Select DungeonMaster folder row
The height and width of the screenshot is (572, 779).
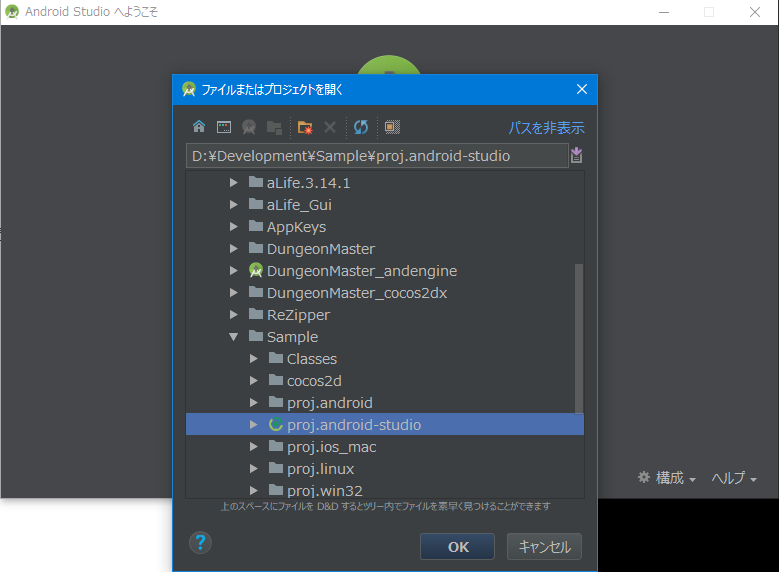pyautogui.click(x=385, y=248)
